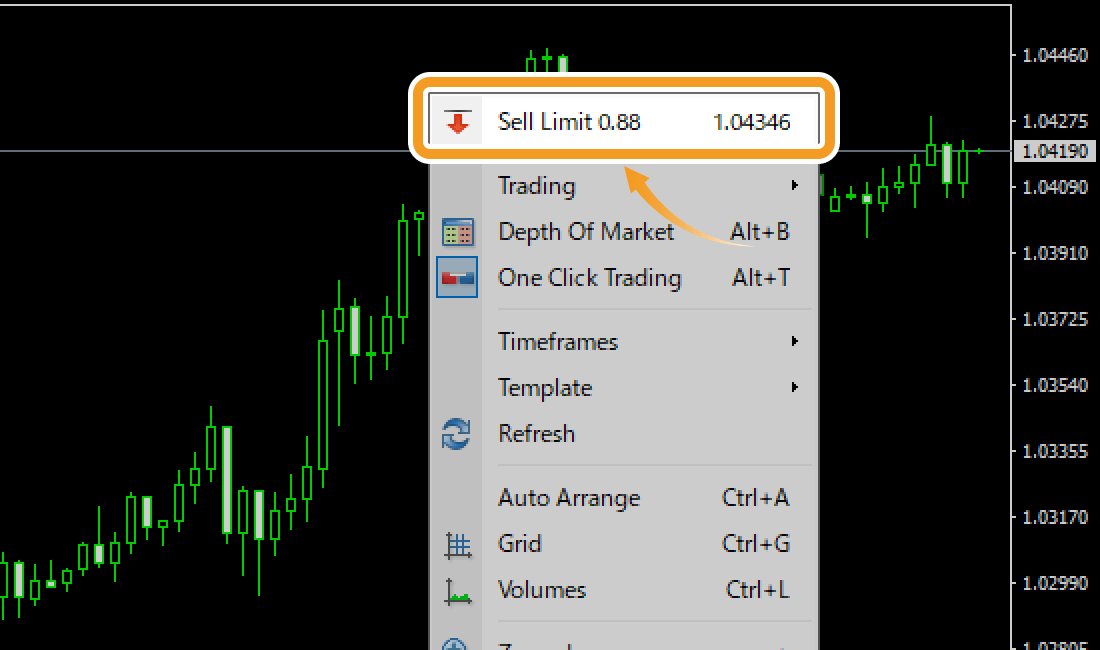The image size is (1100, 650).
Task: Click the One Click Trading panel icon
Action: point(457,278)
